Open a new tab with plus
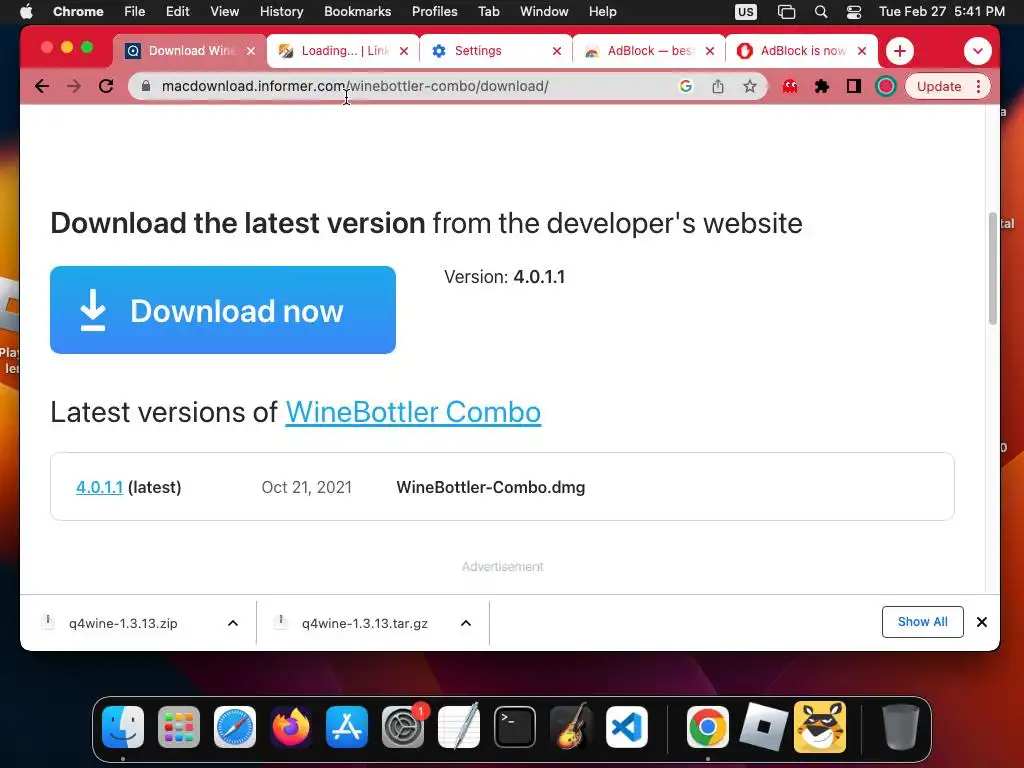 pyautogui.click(x=900, y=51)
